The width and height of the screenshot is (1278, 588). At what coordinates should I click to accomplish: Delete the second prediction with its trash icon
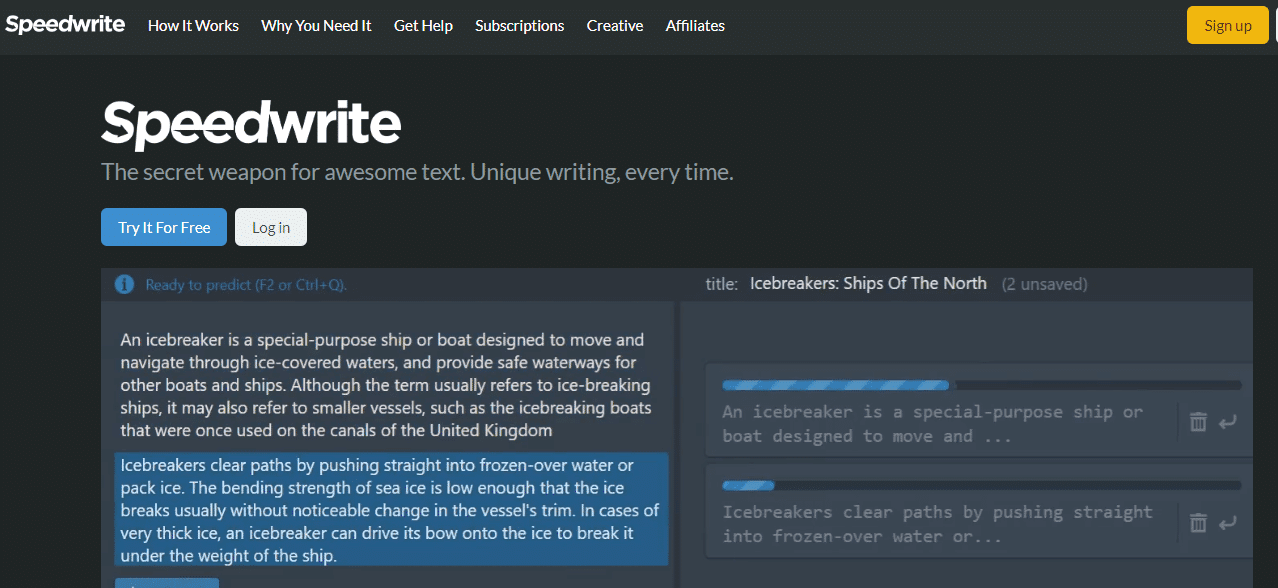click(x=1198, y=522)
